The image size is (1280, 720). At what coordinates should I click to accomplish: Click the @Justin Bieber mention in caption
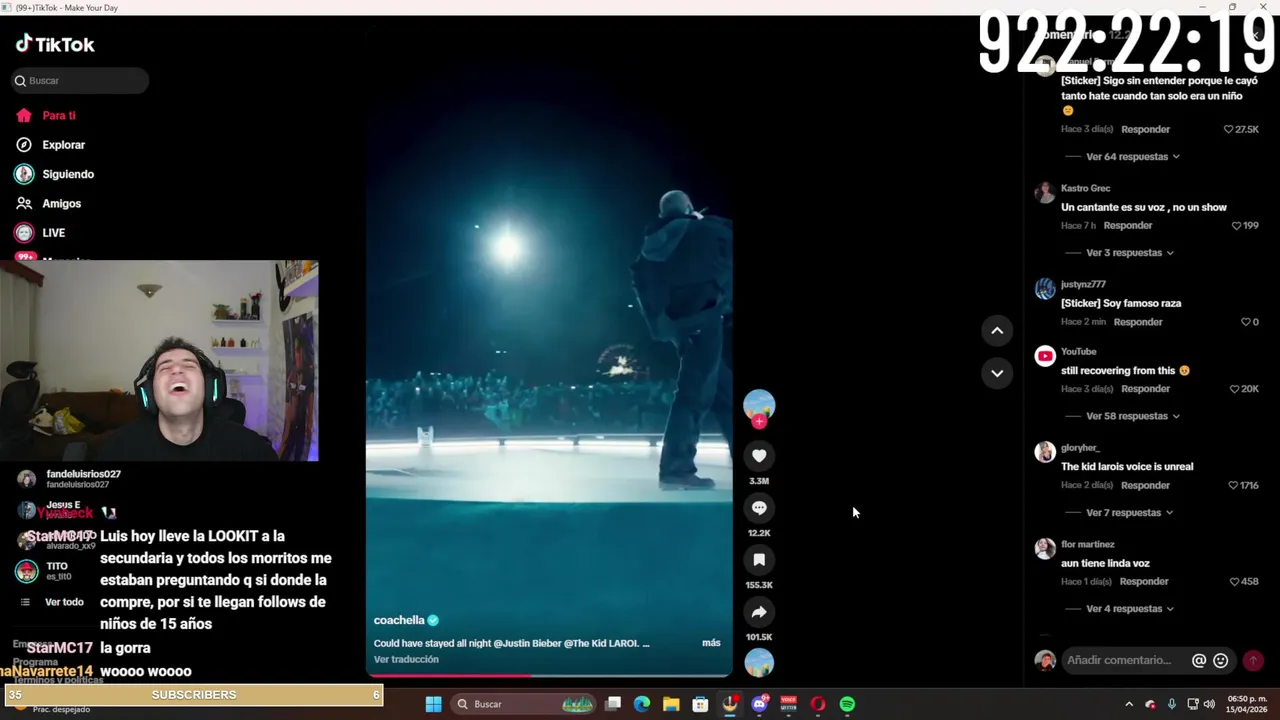pos(527,643)
